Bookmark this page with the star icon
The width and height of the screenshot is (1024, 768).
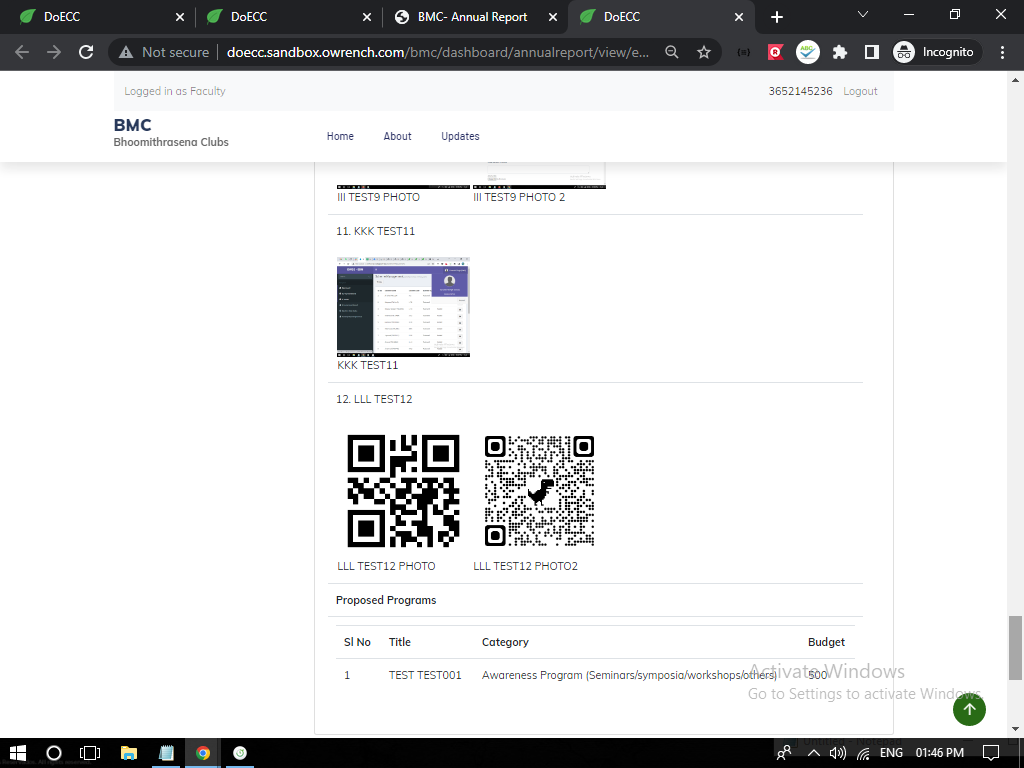(704, 52)
